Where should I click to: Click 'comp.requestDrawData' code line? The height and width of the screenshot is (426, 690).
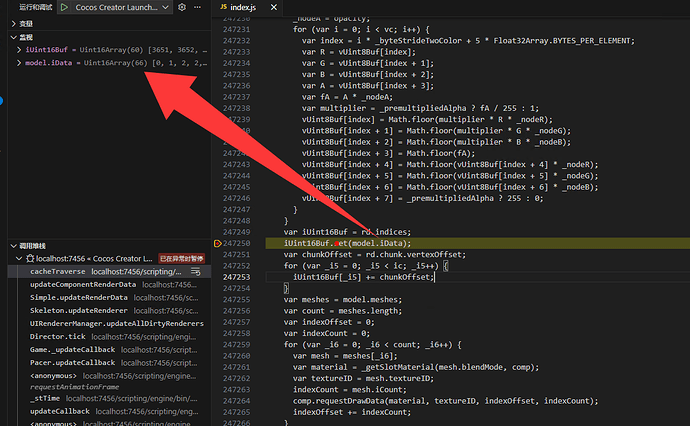pos(446,401)
